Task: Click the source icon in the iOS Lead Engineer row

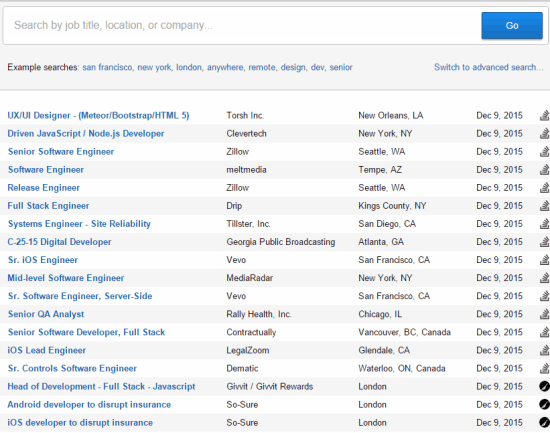Action: coord(545,351)
